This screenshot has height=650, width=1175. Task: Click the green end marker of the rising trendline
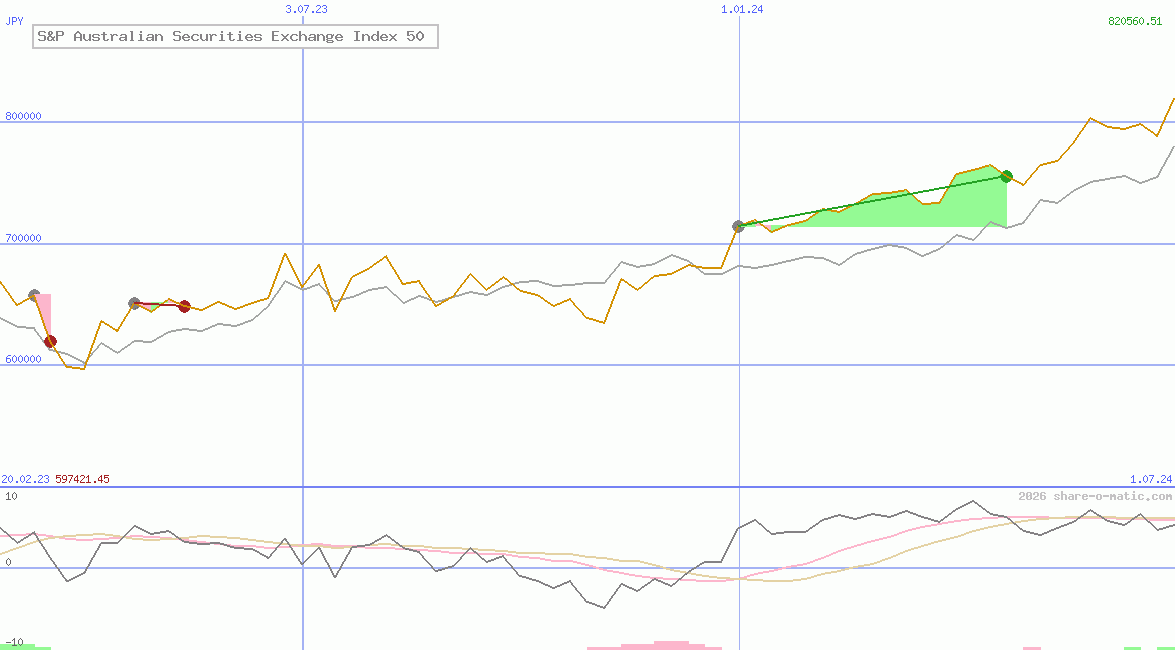click(x=1006, y=176)
